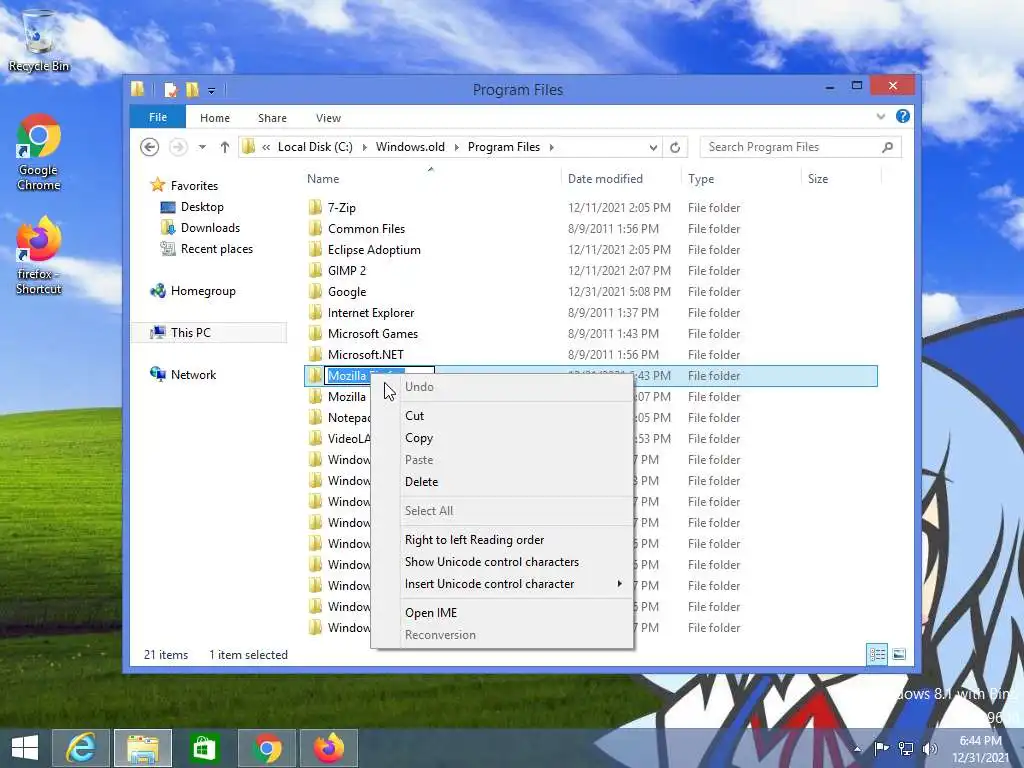Launch Google Chrome from the desktop shortcut
This screenshot has height=768, width=1024.
[39, 152]
